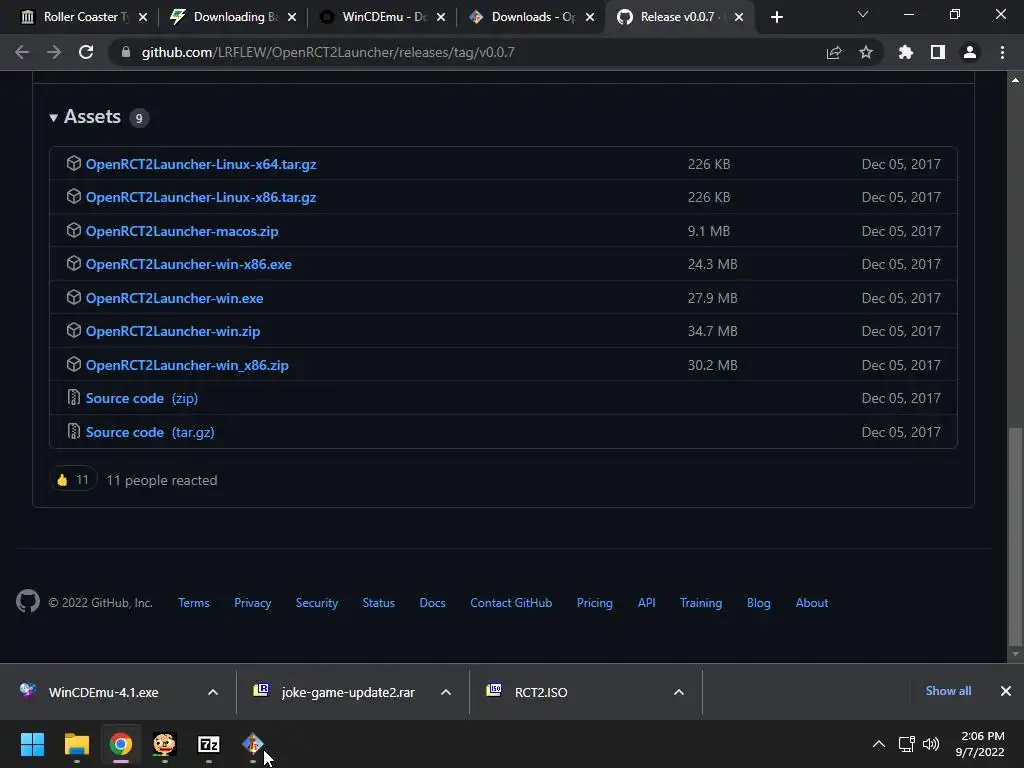1024x768 pixels.
Task: Open downloaded WinCDEmu-4.1.exe
Action: (x=103, y=692)
